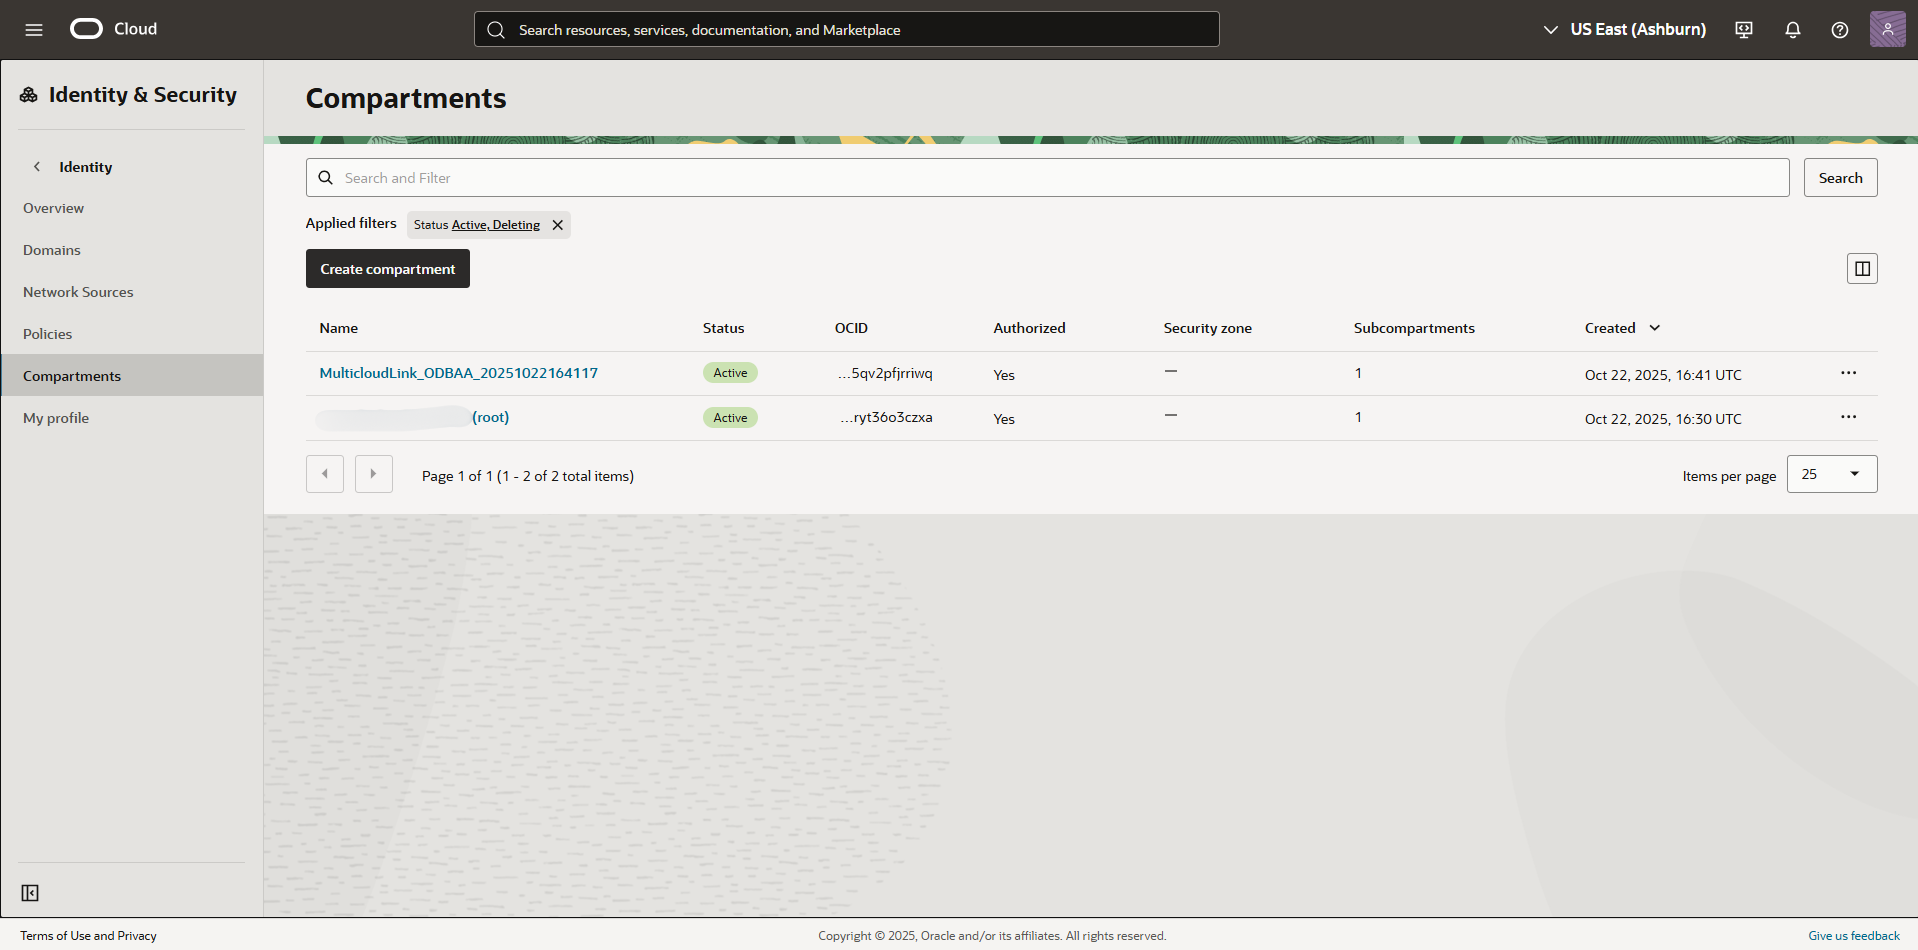This screenshot has height=950, width=1918.
Task: Click the Create compartment button
Action: pos(387,268)
